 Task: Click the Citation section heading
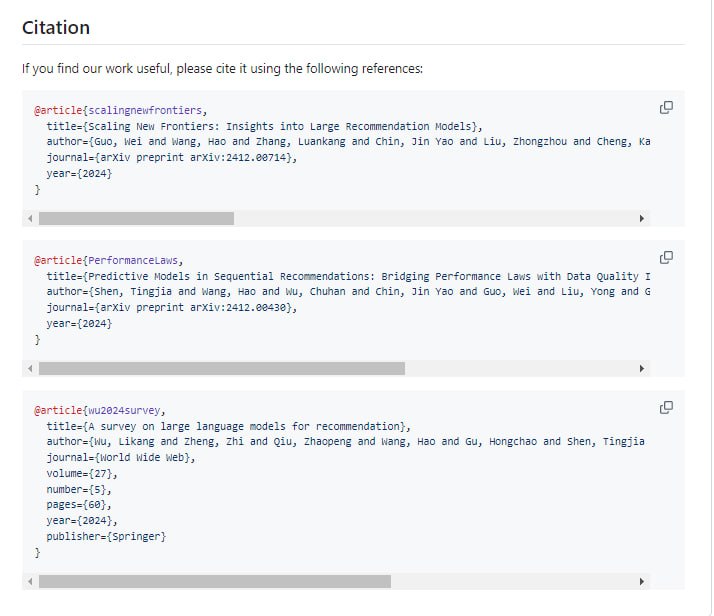click(x=56, y=28)
